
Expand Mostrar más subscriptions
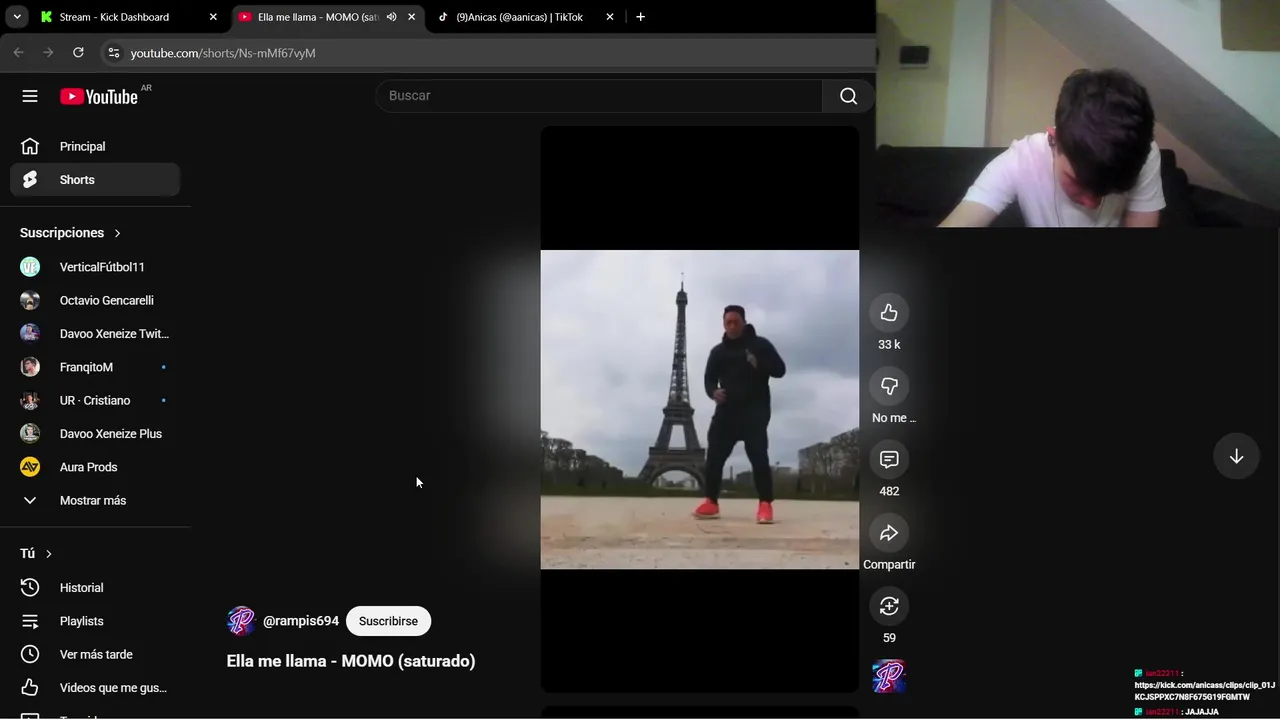[95, 500]
